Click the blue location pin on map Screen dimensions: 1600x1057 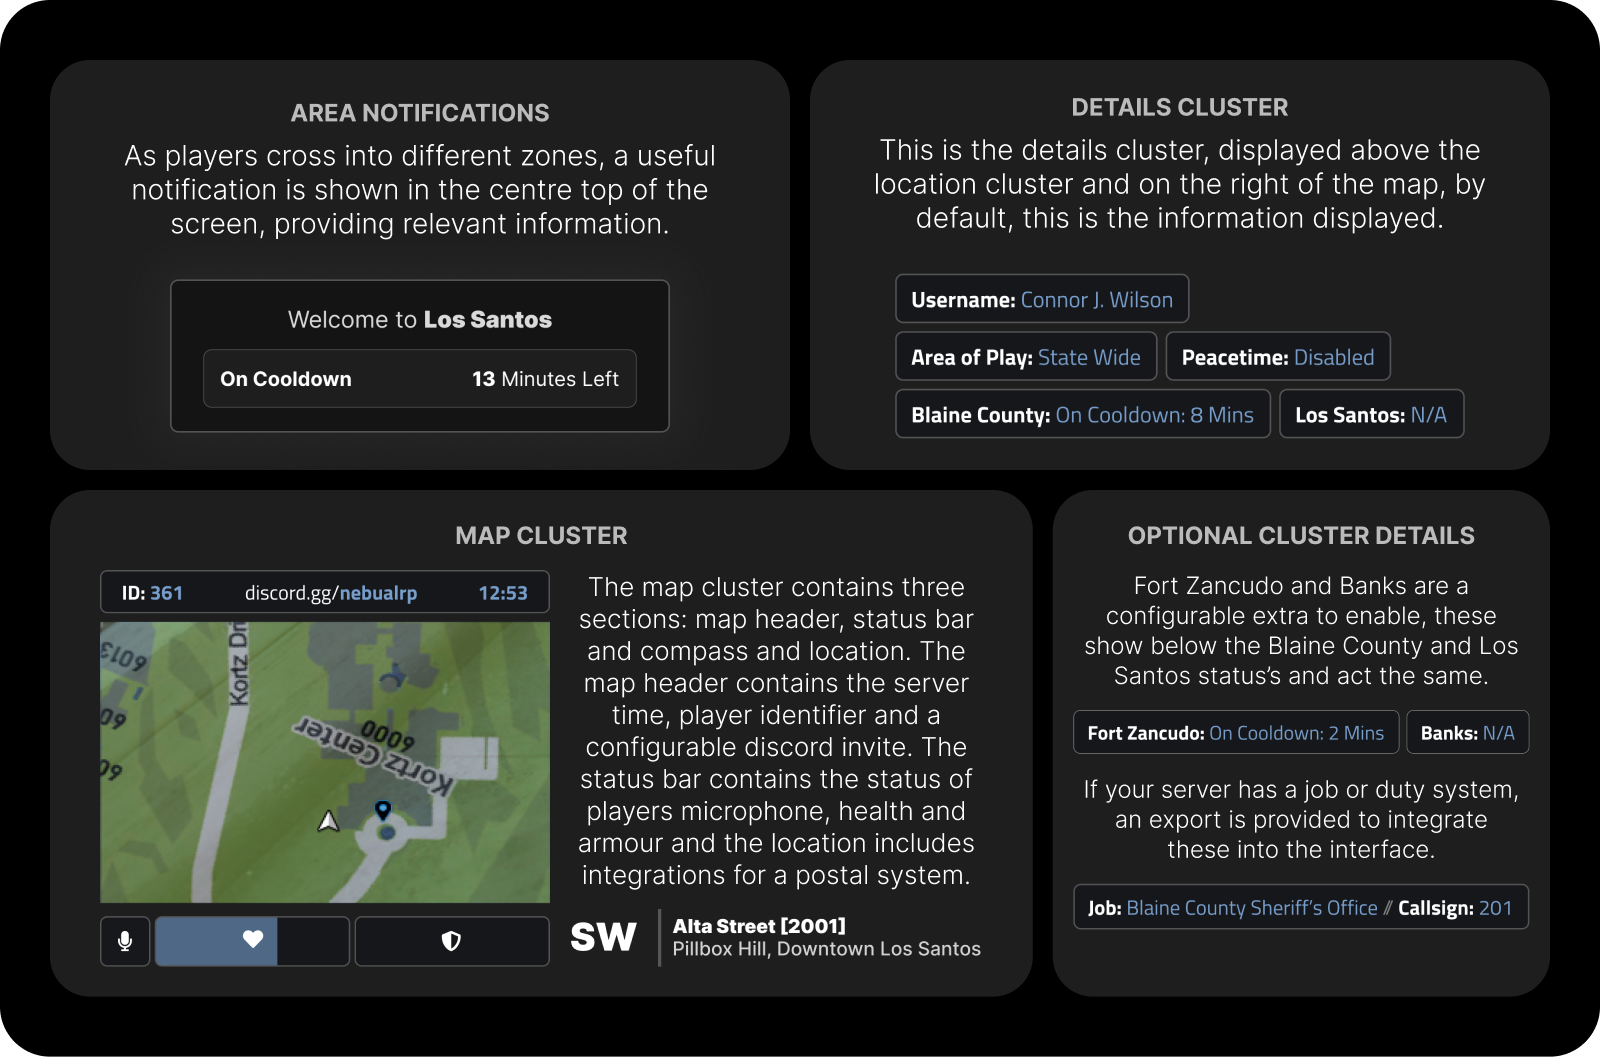click(x=382, y=809)
